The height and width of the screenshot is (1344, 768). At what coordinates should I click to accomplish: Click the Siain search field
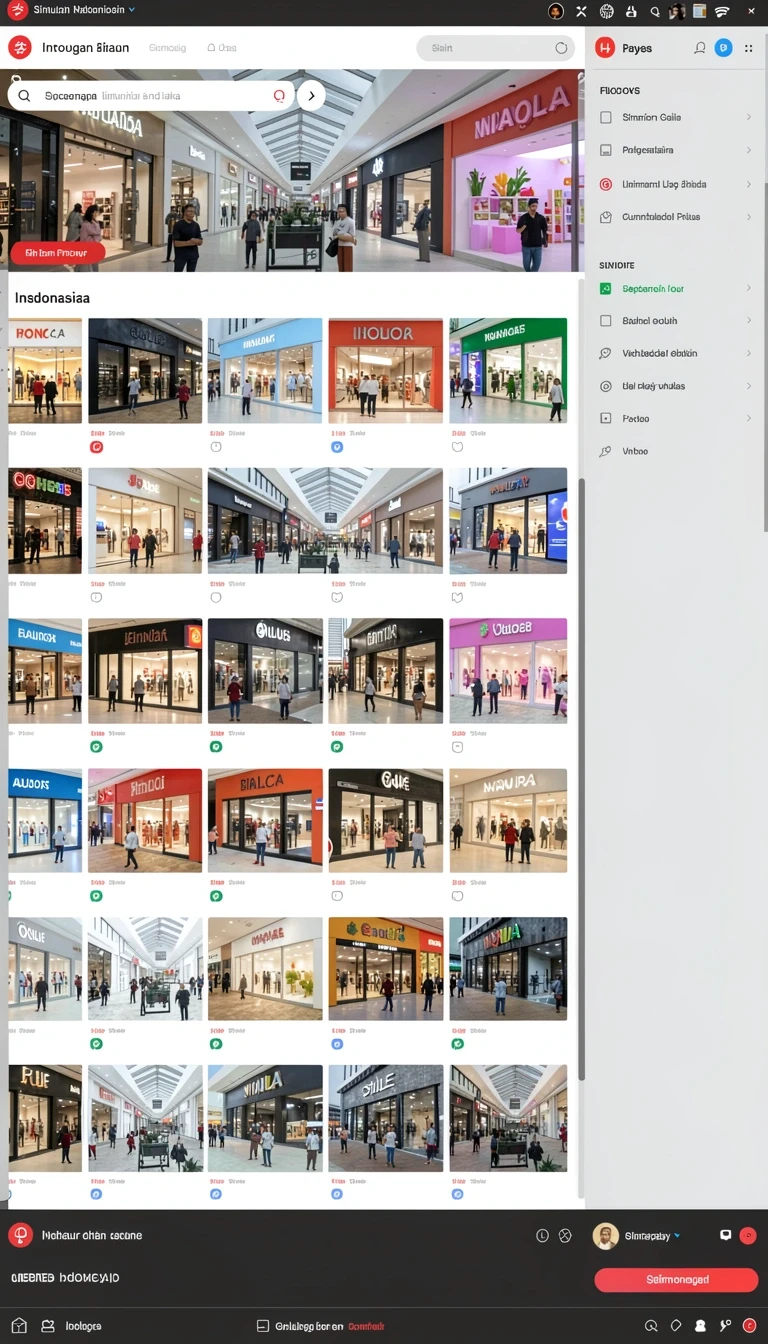pos(496,48)
